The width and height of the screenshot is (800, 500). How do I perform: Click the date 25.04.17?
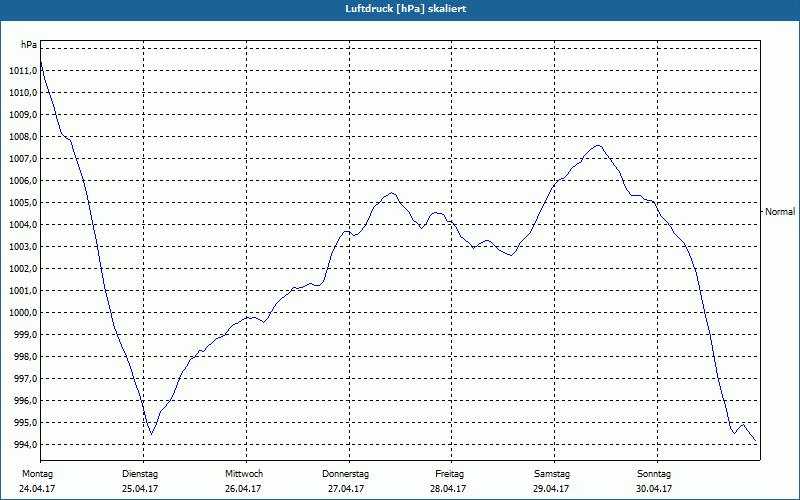coord(140,489)
